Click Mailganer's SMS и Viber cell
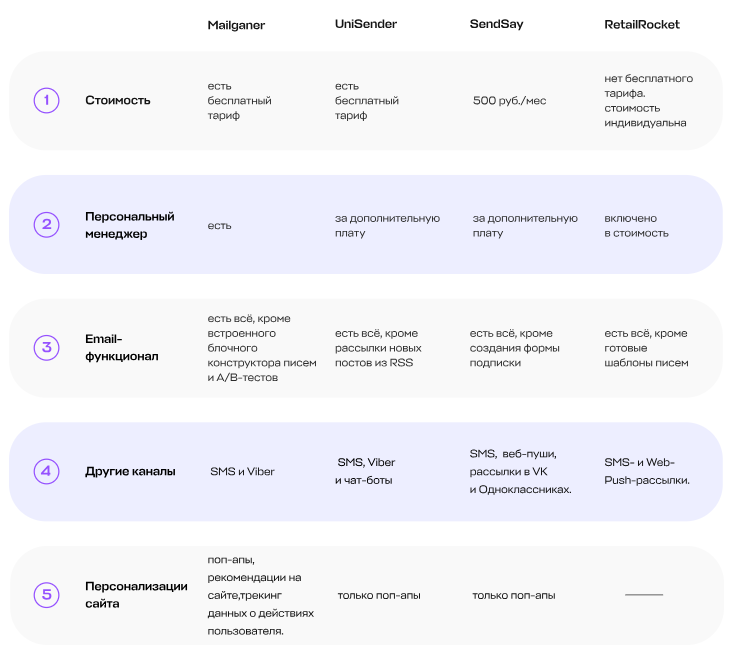730x650 pixels. [x=242, y=471]
